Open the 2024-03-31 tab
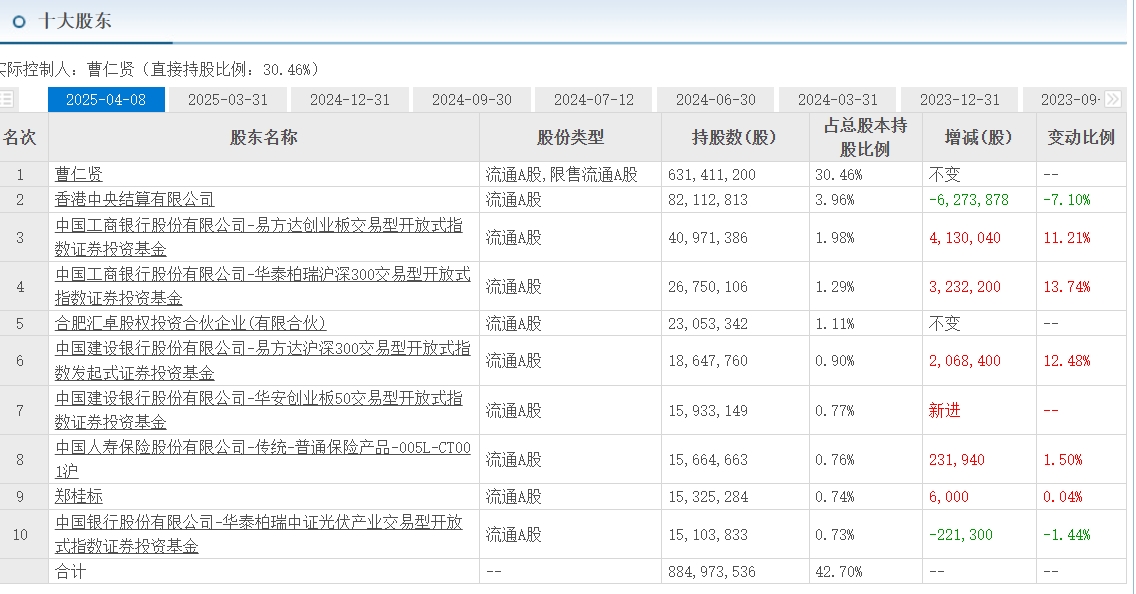Screen dimensions: 1136x594 point(838,100)
